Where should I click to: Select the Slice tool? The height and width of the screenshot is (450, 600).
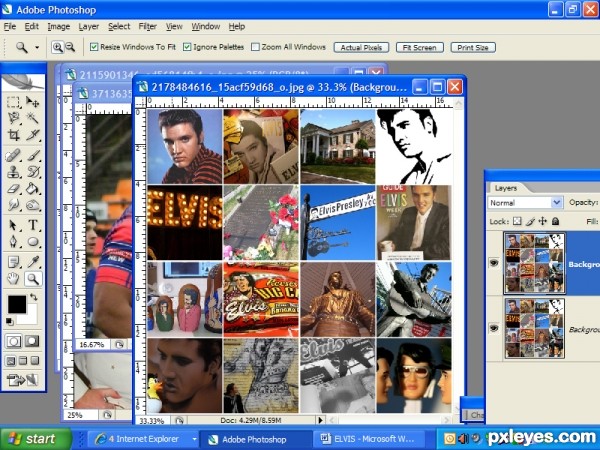pyautogui.click(x=33, y=134)
